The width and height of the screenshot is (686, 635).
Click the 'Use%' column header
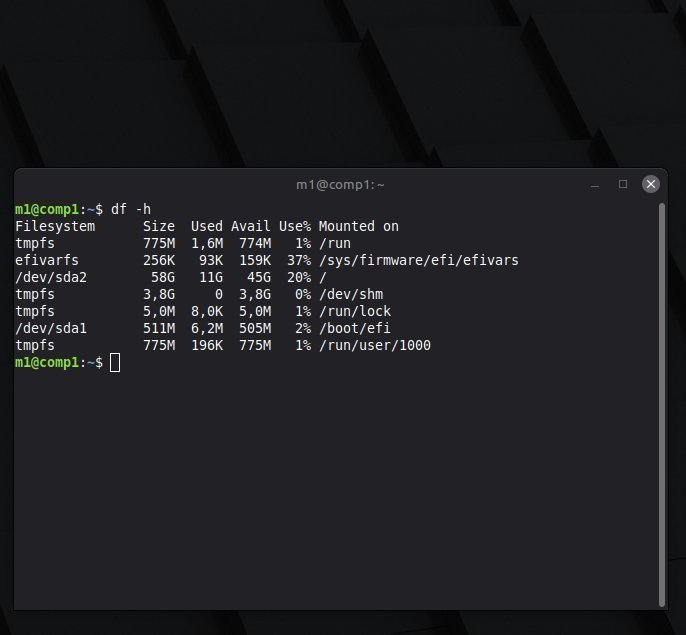click(295, 226)
